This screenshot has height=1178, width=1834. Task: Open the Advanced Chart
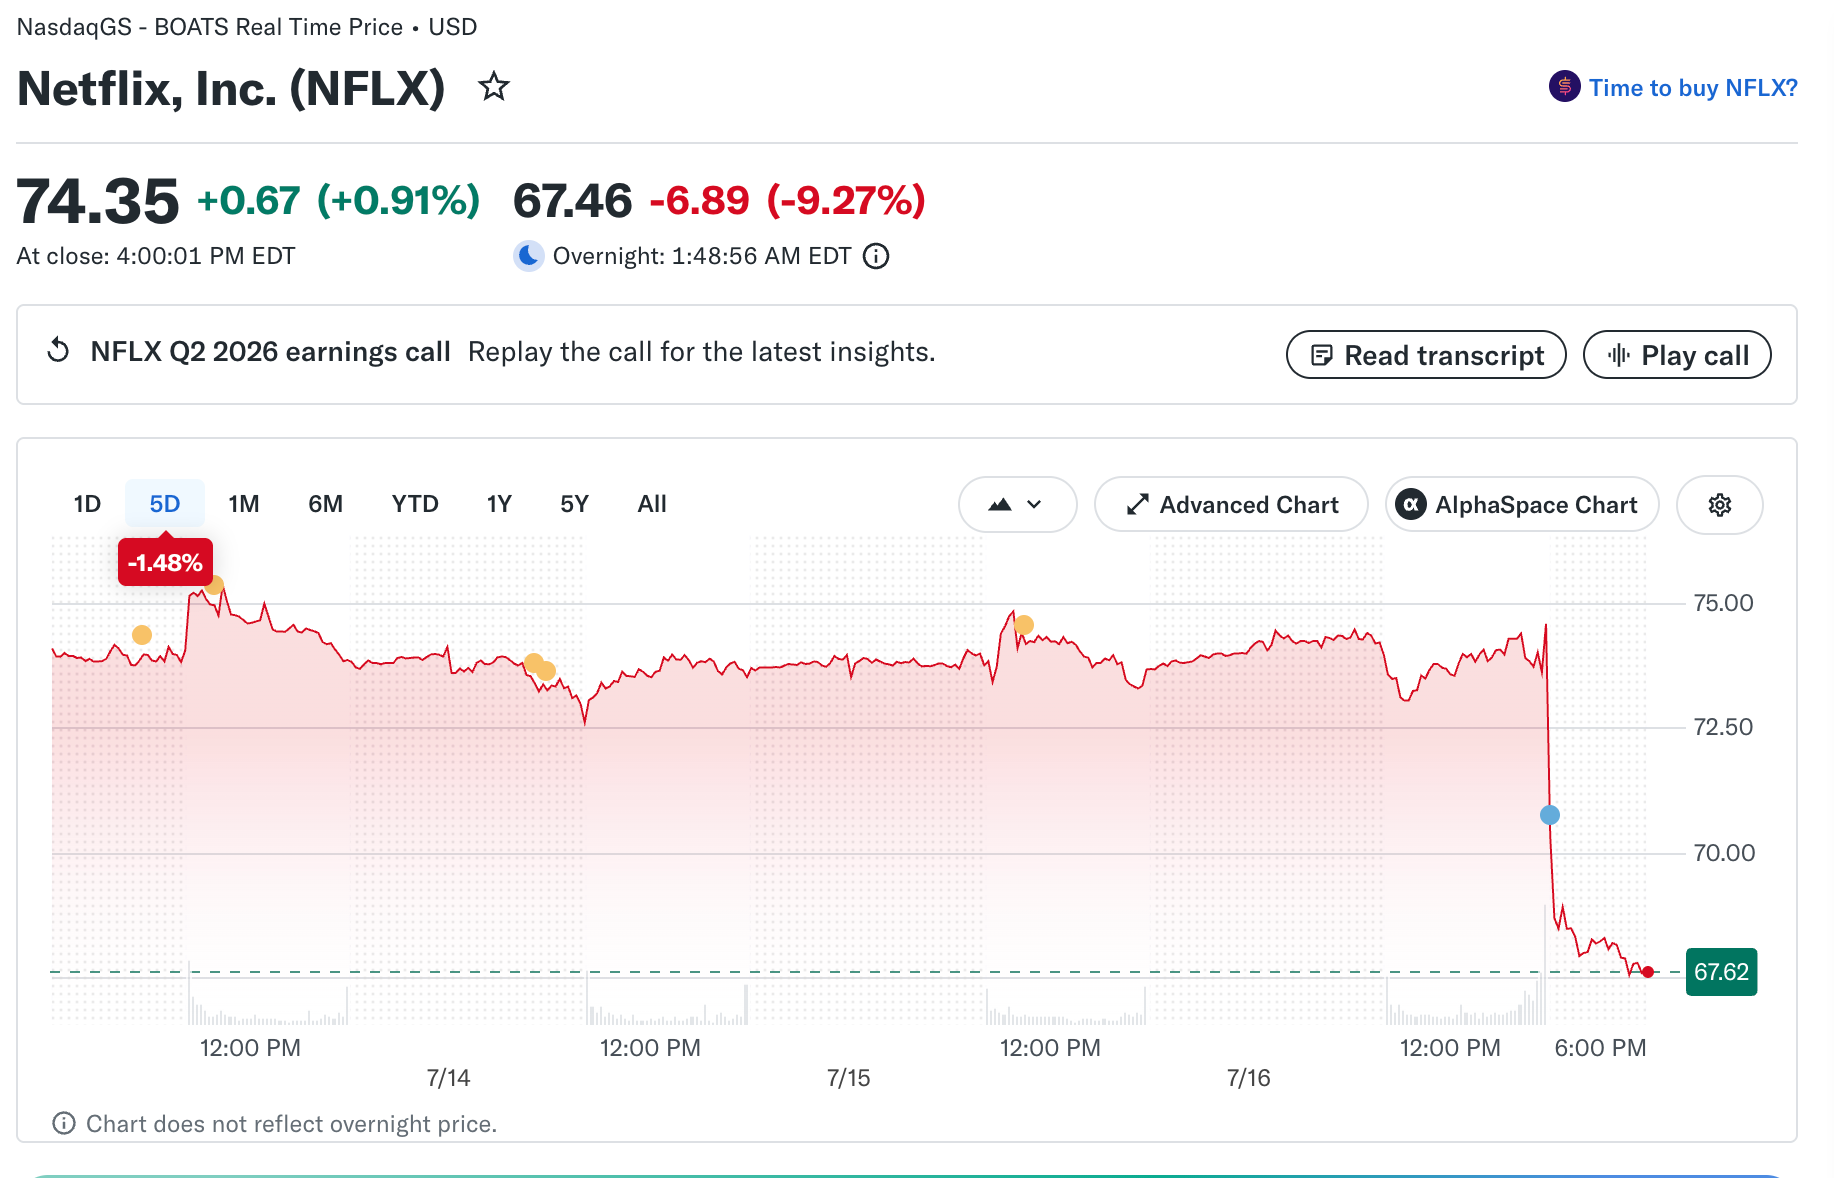(x=1231, y=505)
